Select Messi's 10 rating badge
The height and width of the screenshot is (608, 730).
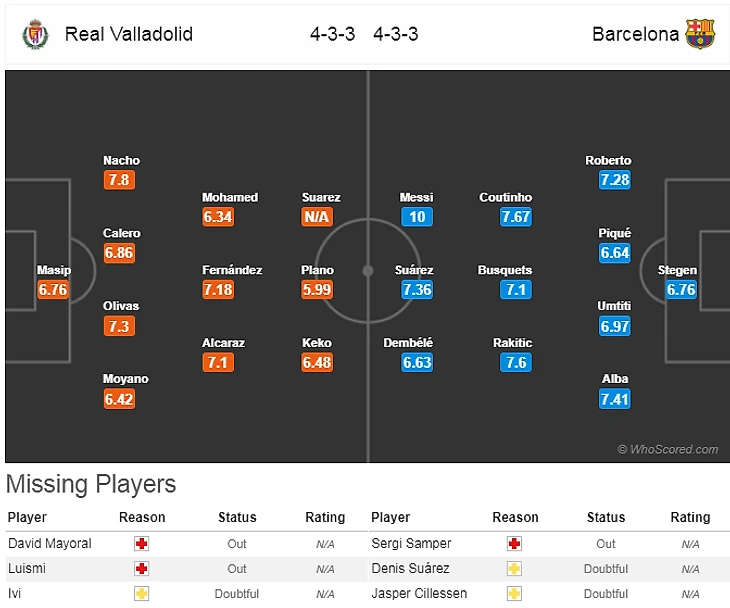pos(417,217)
